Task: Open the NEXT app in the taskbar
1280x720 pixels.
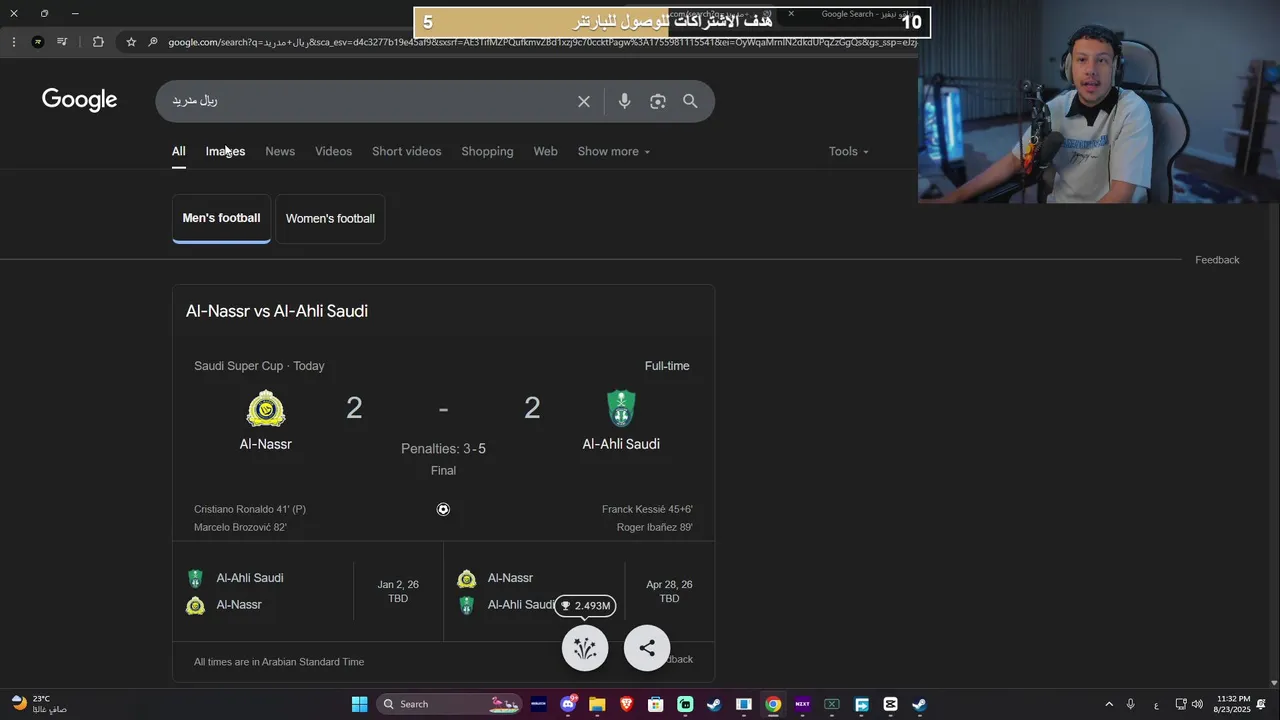Action: pos(802,704)
